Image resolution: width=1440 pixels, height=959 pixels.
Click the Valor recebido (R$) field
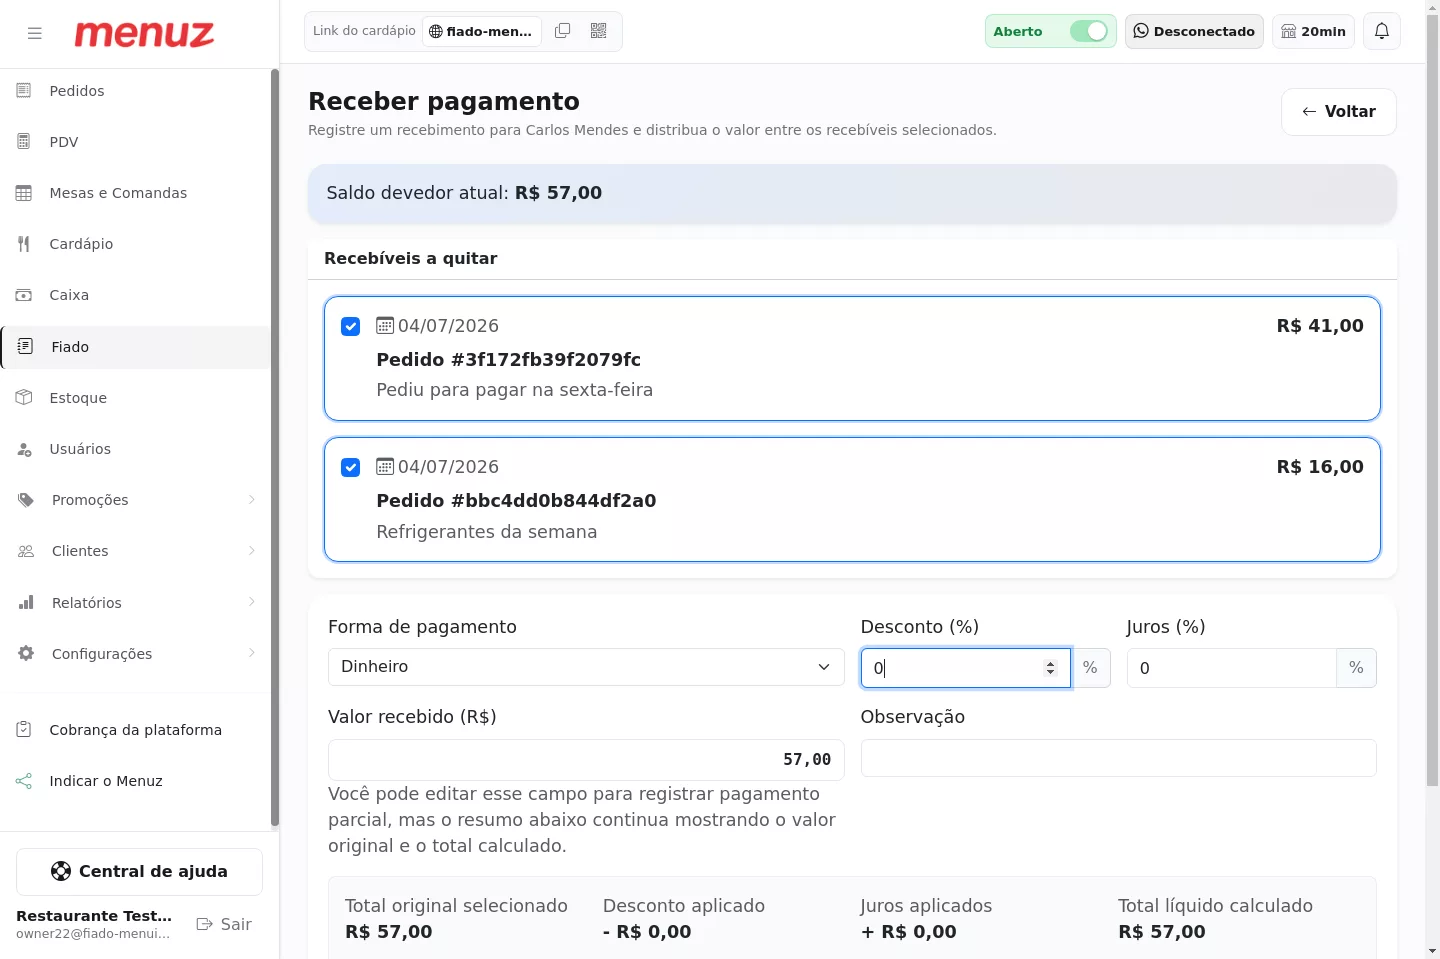586,760
